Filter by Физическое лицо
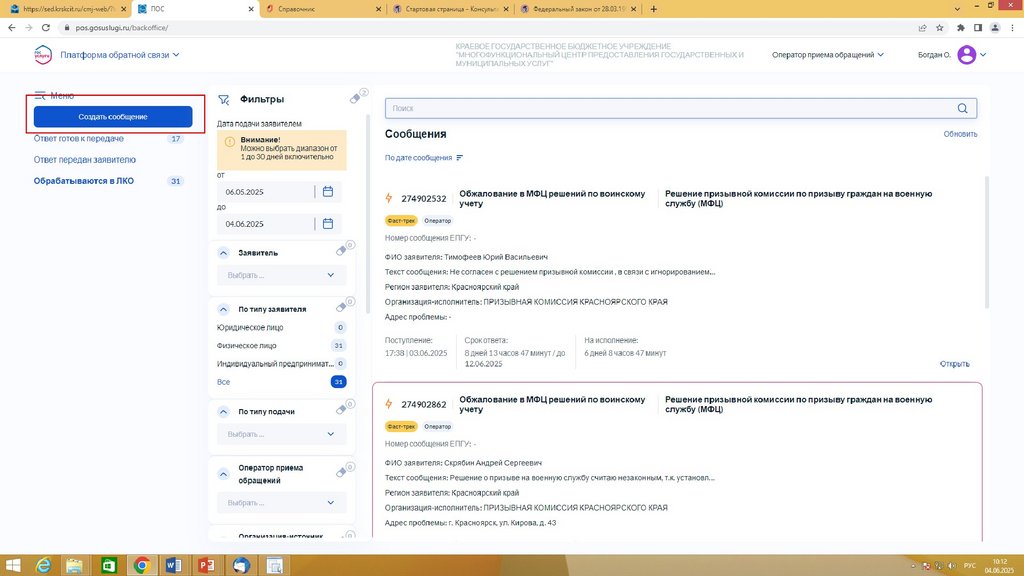 tap(247, 345)
